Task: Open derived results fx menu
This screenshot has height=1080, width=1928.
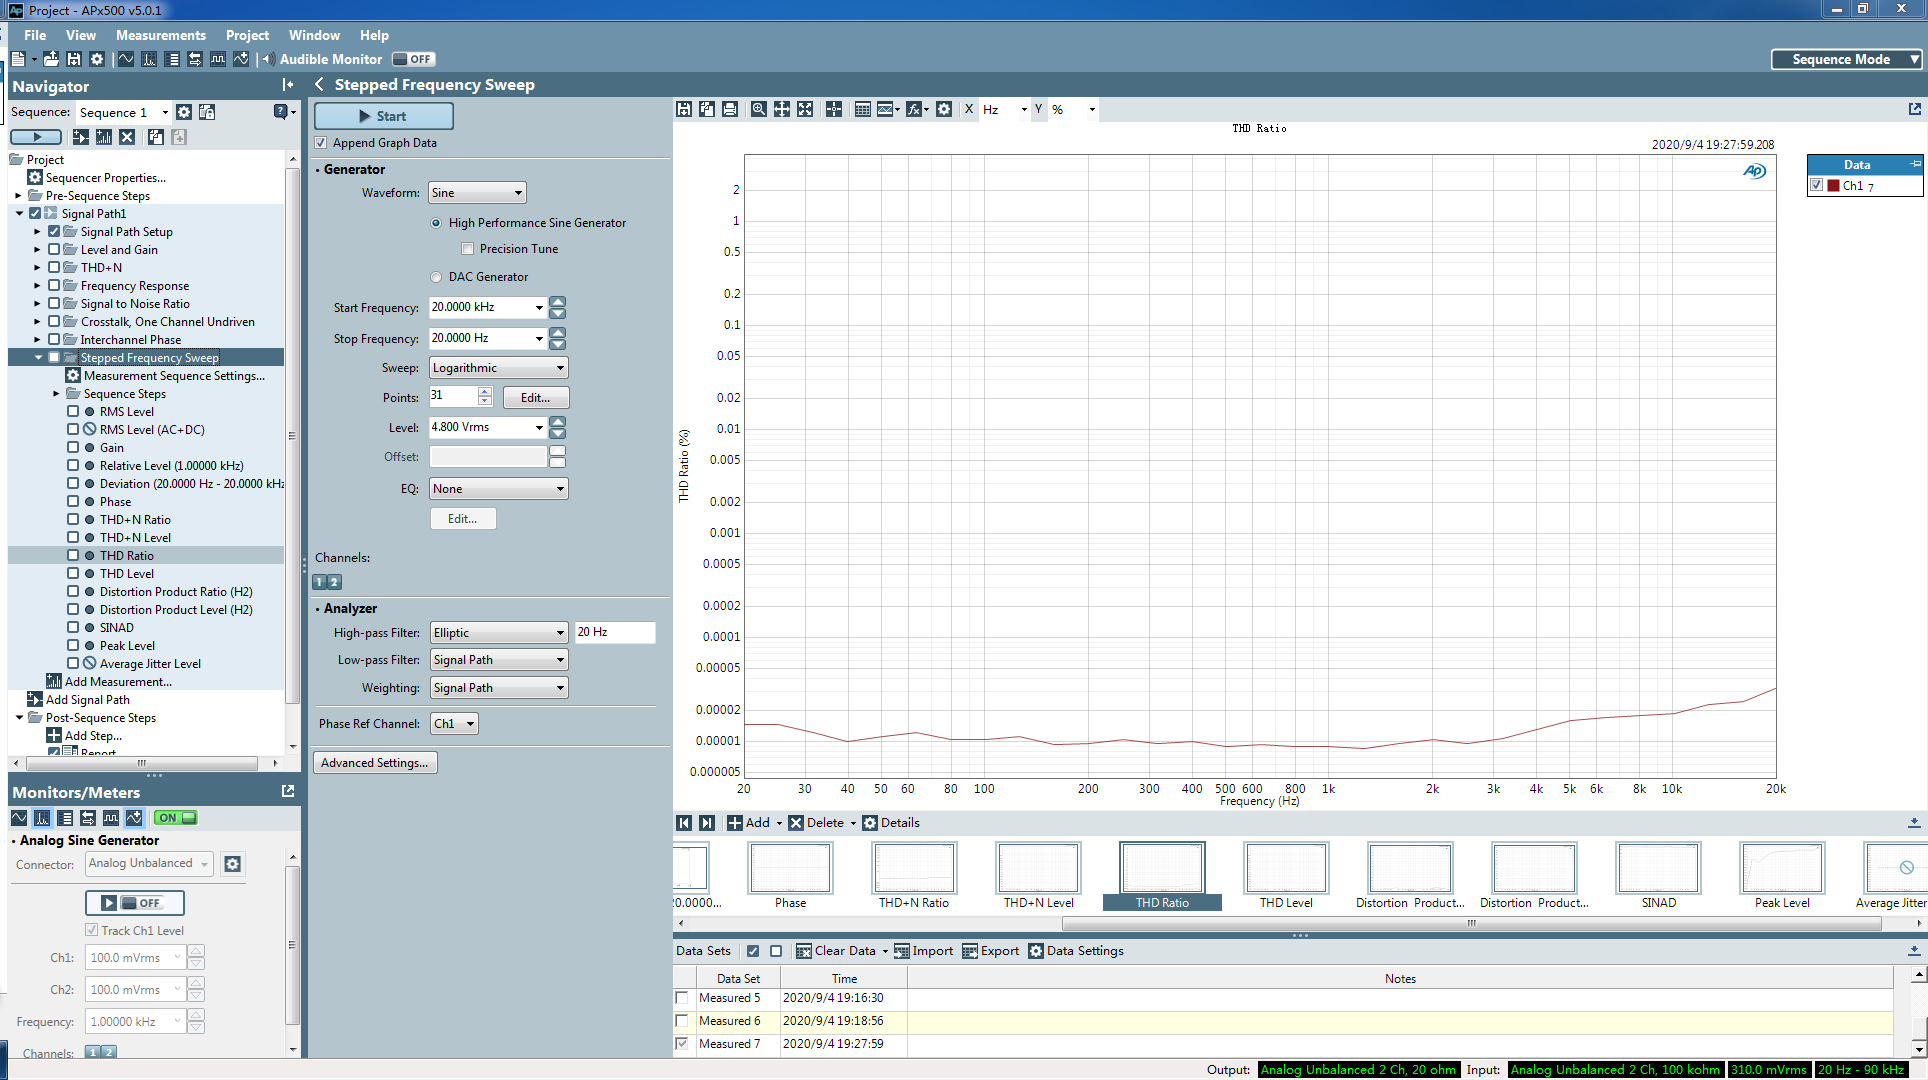Action: (x=917, y=109)
